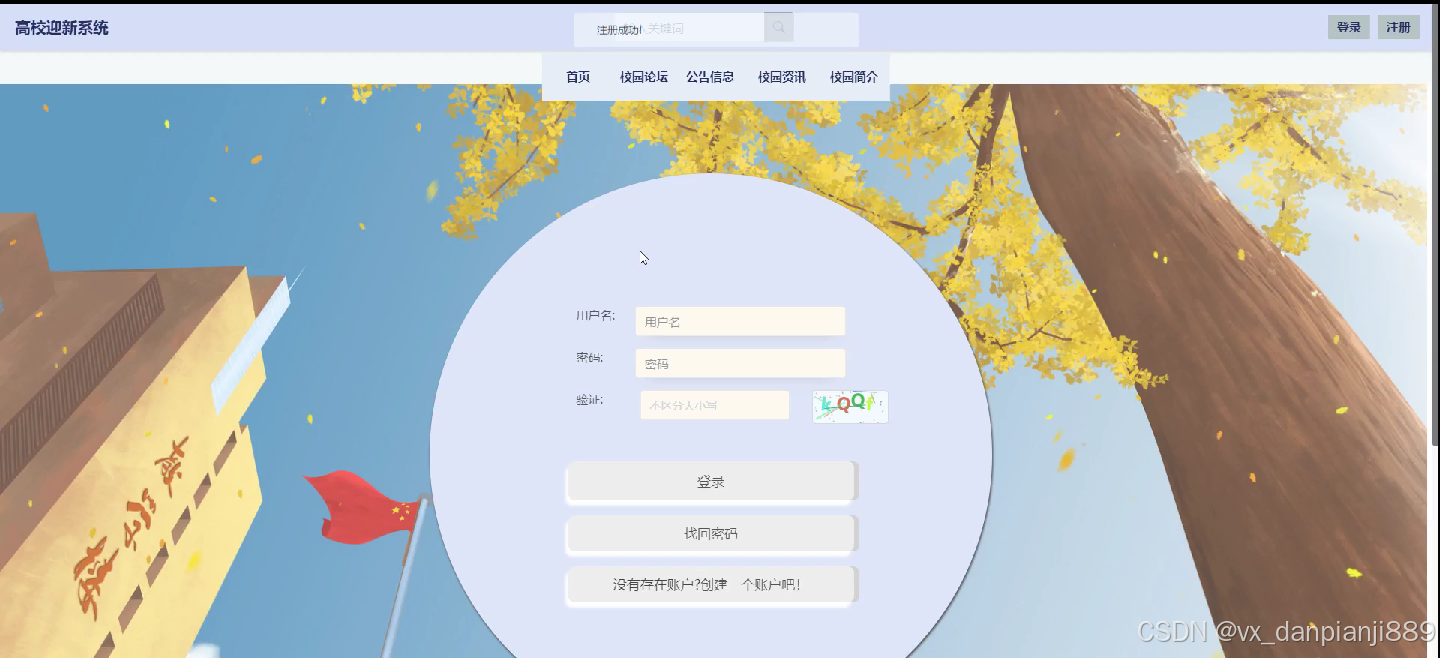1440x658 pixels.
Task: Click the large 登录 submit button
Action: point(711,482)
